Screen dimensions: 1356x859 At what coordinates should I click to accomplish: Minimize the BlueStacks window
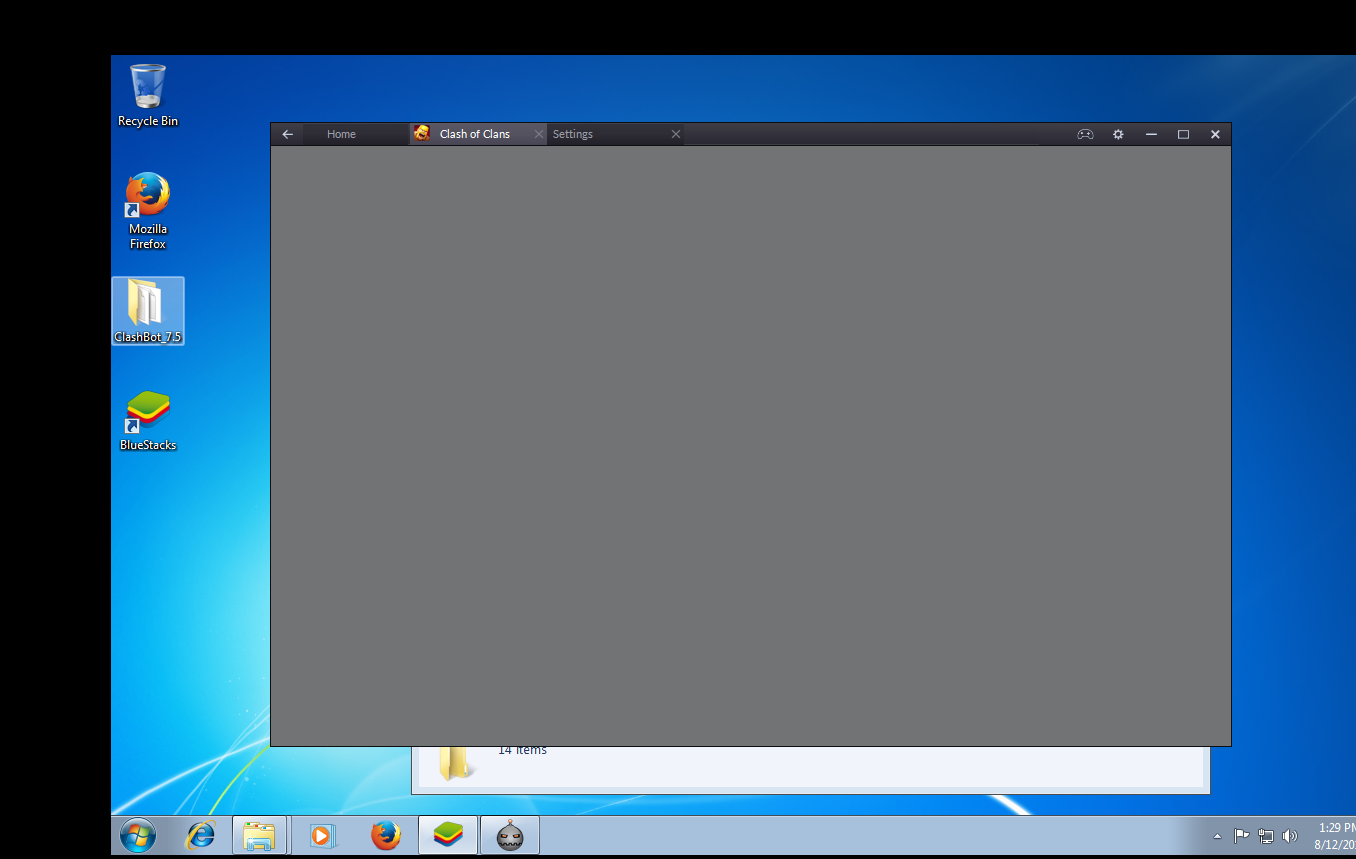point(1151,134)
